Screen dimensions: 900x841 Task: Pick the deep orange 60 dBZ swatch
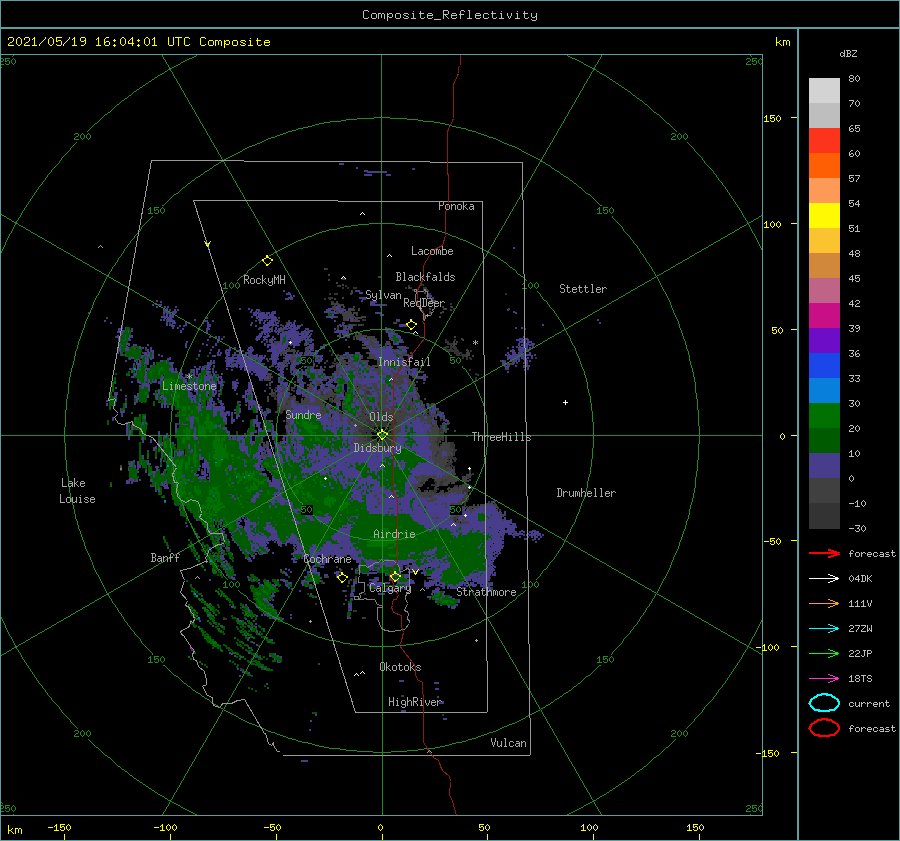pyautogui.click(x=824, y=165)
